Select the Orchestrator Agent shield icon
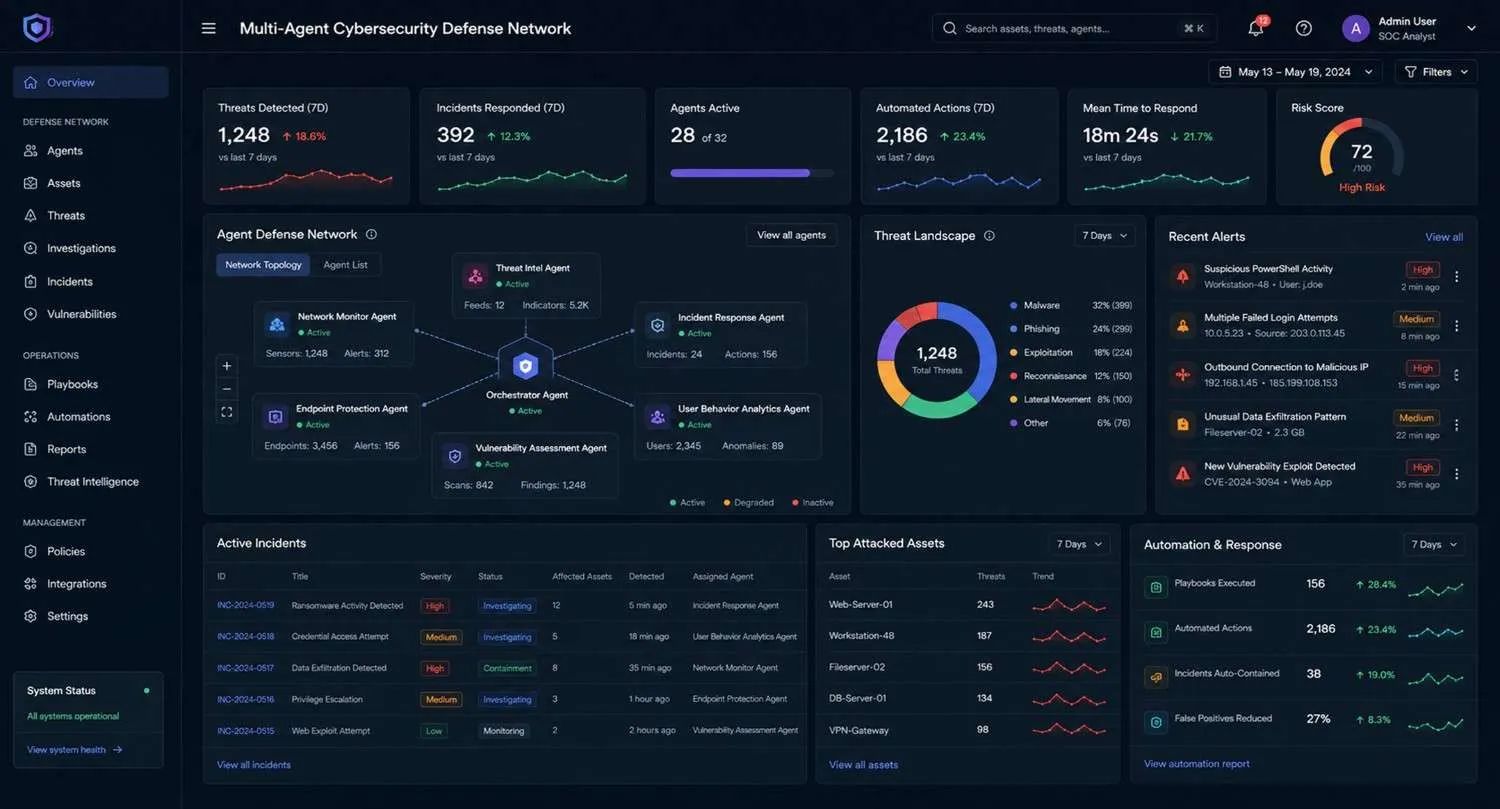The image size is (1500, 809). tap(526, 365)
